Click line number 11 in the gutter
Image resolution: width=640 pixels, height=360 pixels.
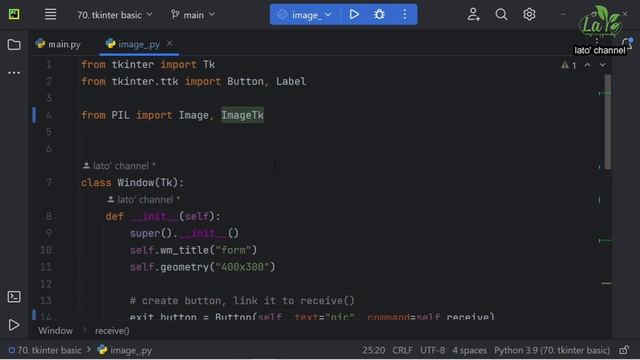pyautogui.click(x=46, y=267)
